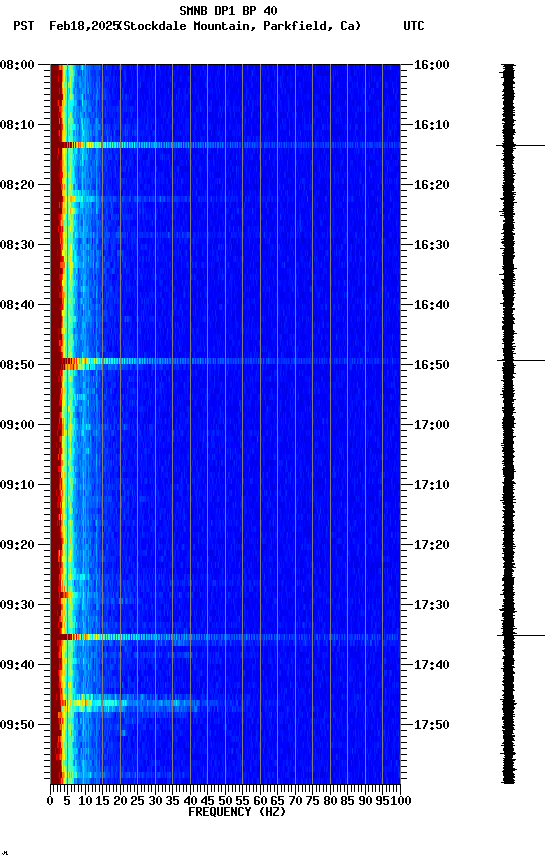
Task: Click the 09:30 PST time label
Action: [x=17, y=605]
